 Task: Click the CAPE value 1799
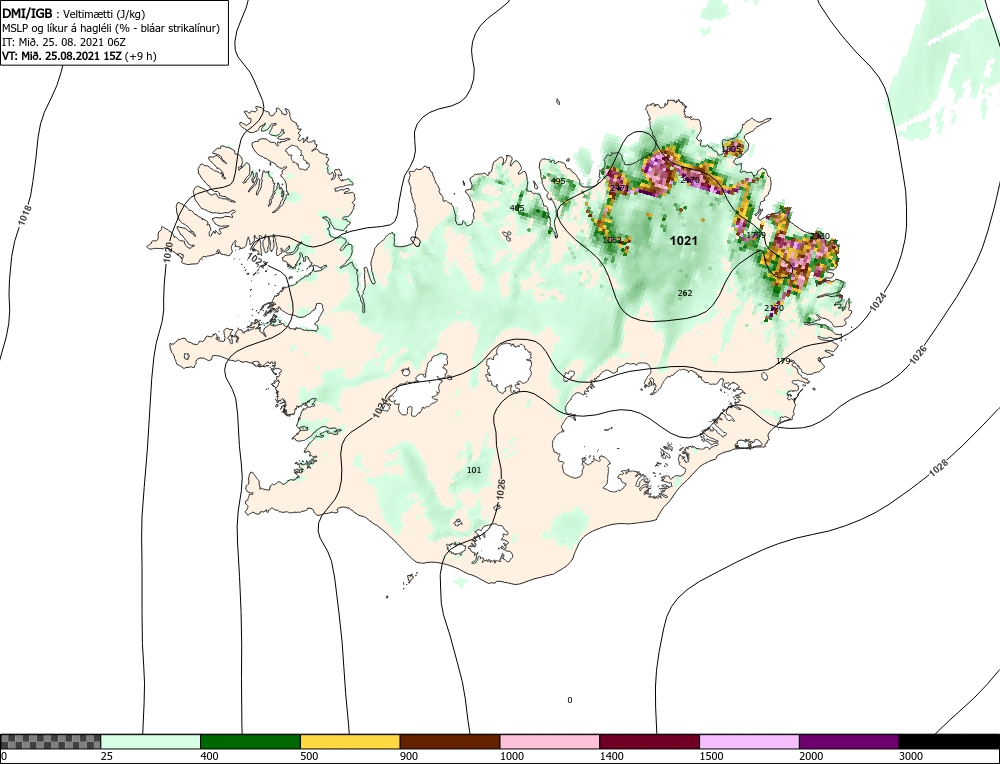click(x=756, y=235)
